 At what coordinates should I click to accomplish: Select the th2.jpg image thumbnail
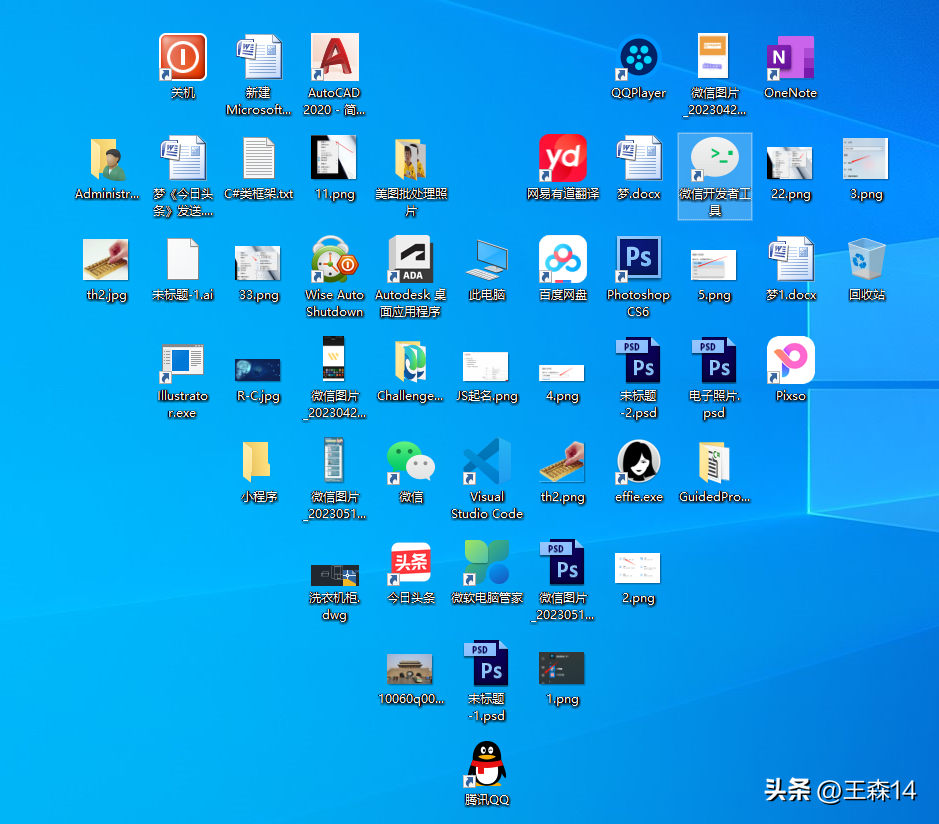point(106,261)
